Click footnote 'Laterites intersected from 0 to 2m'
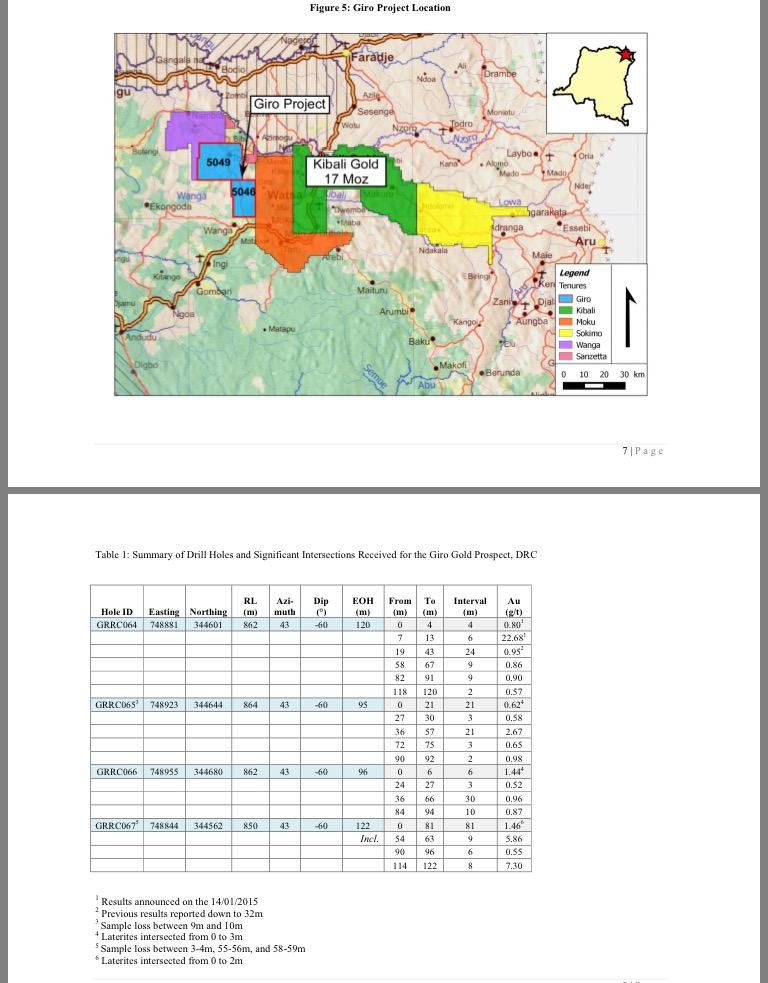The height and width of the screenshot is (983, 768). [x=169, y=960]
